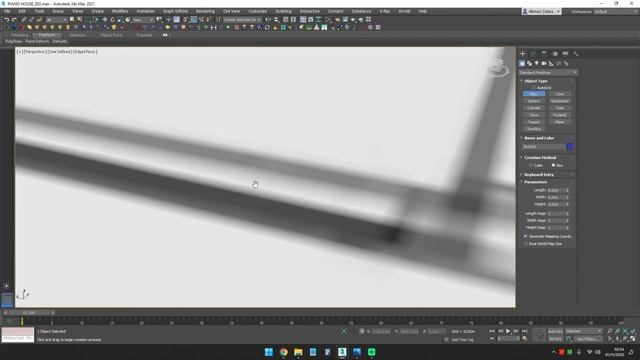Toggle the AutoGrid checkbox

533,88
